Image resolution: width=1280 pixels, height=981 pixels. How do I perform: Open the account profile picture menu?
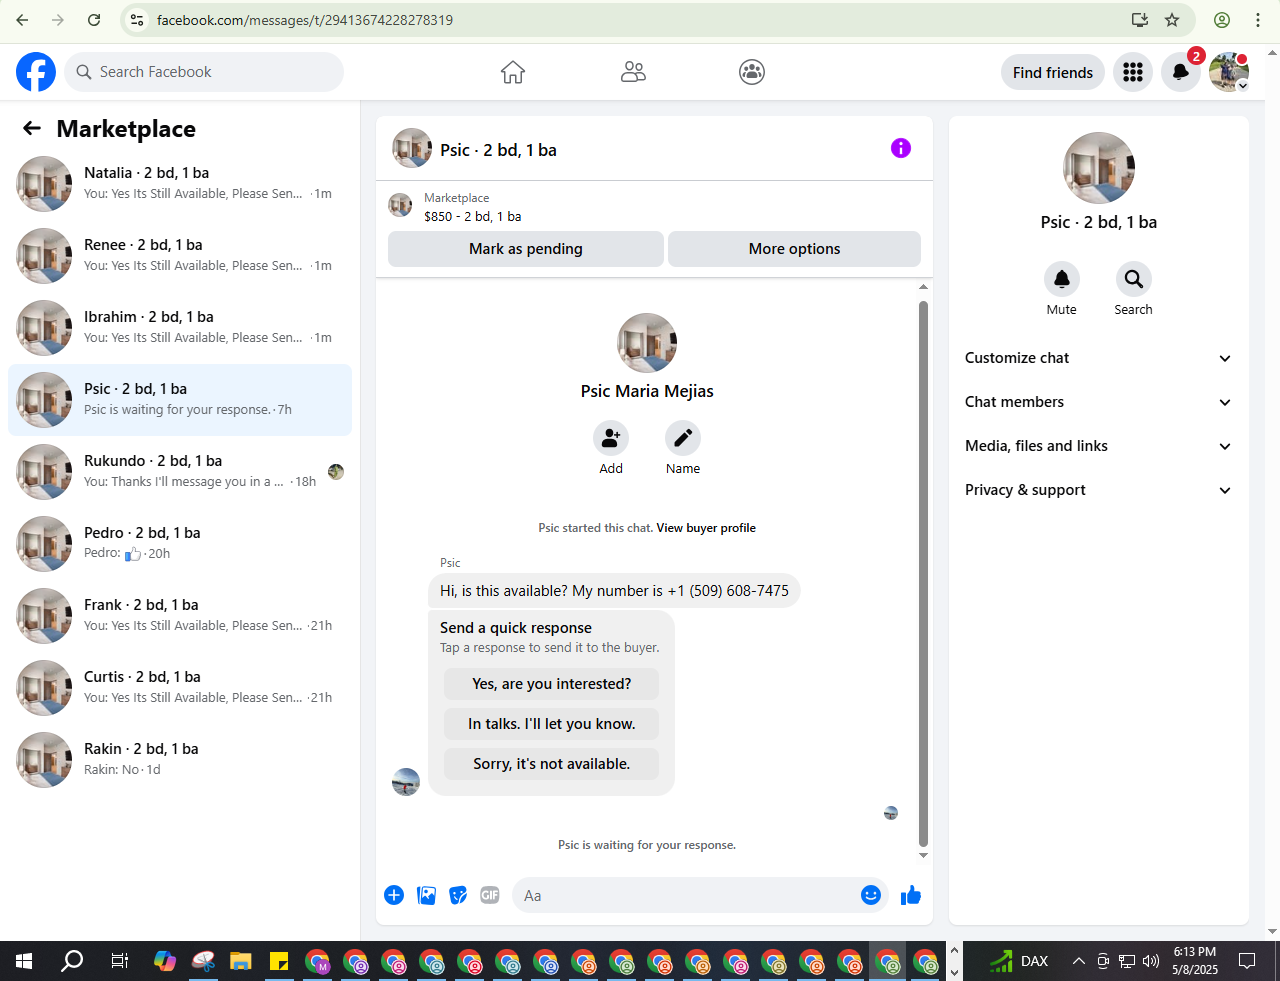1229,72
